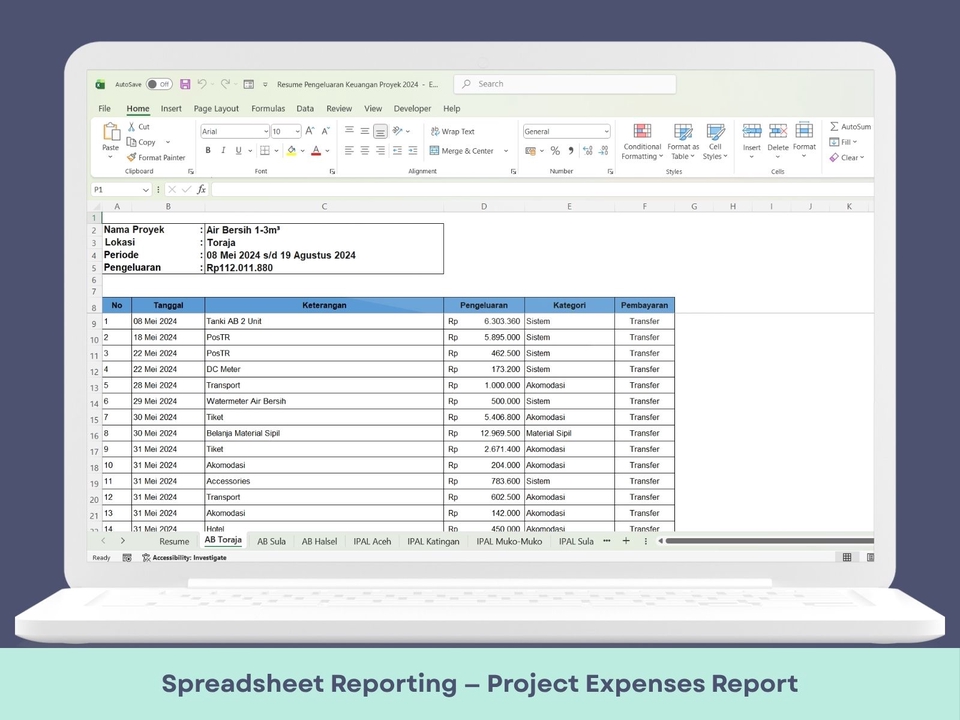The image size is (960, 720).
Task: Open the Formulas ribbon tab
Action: click(268, 109)
